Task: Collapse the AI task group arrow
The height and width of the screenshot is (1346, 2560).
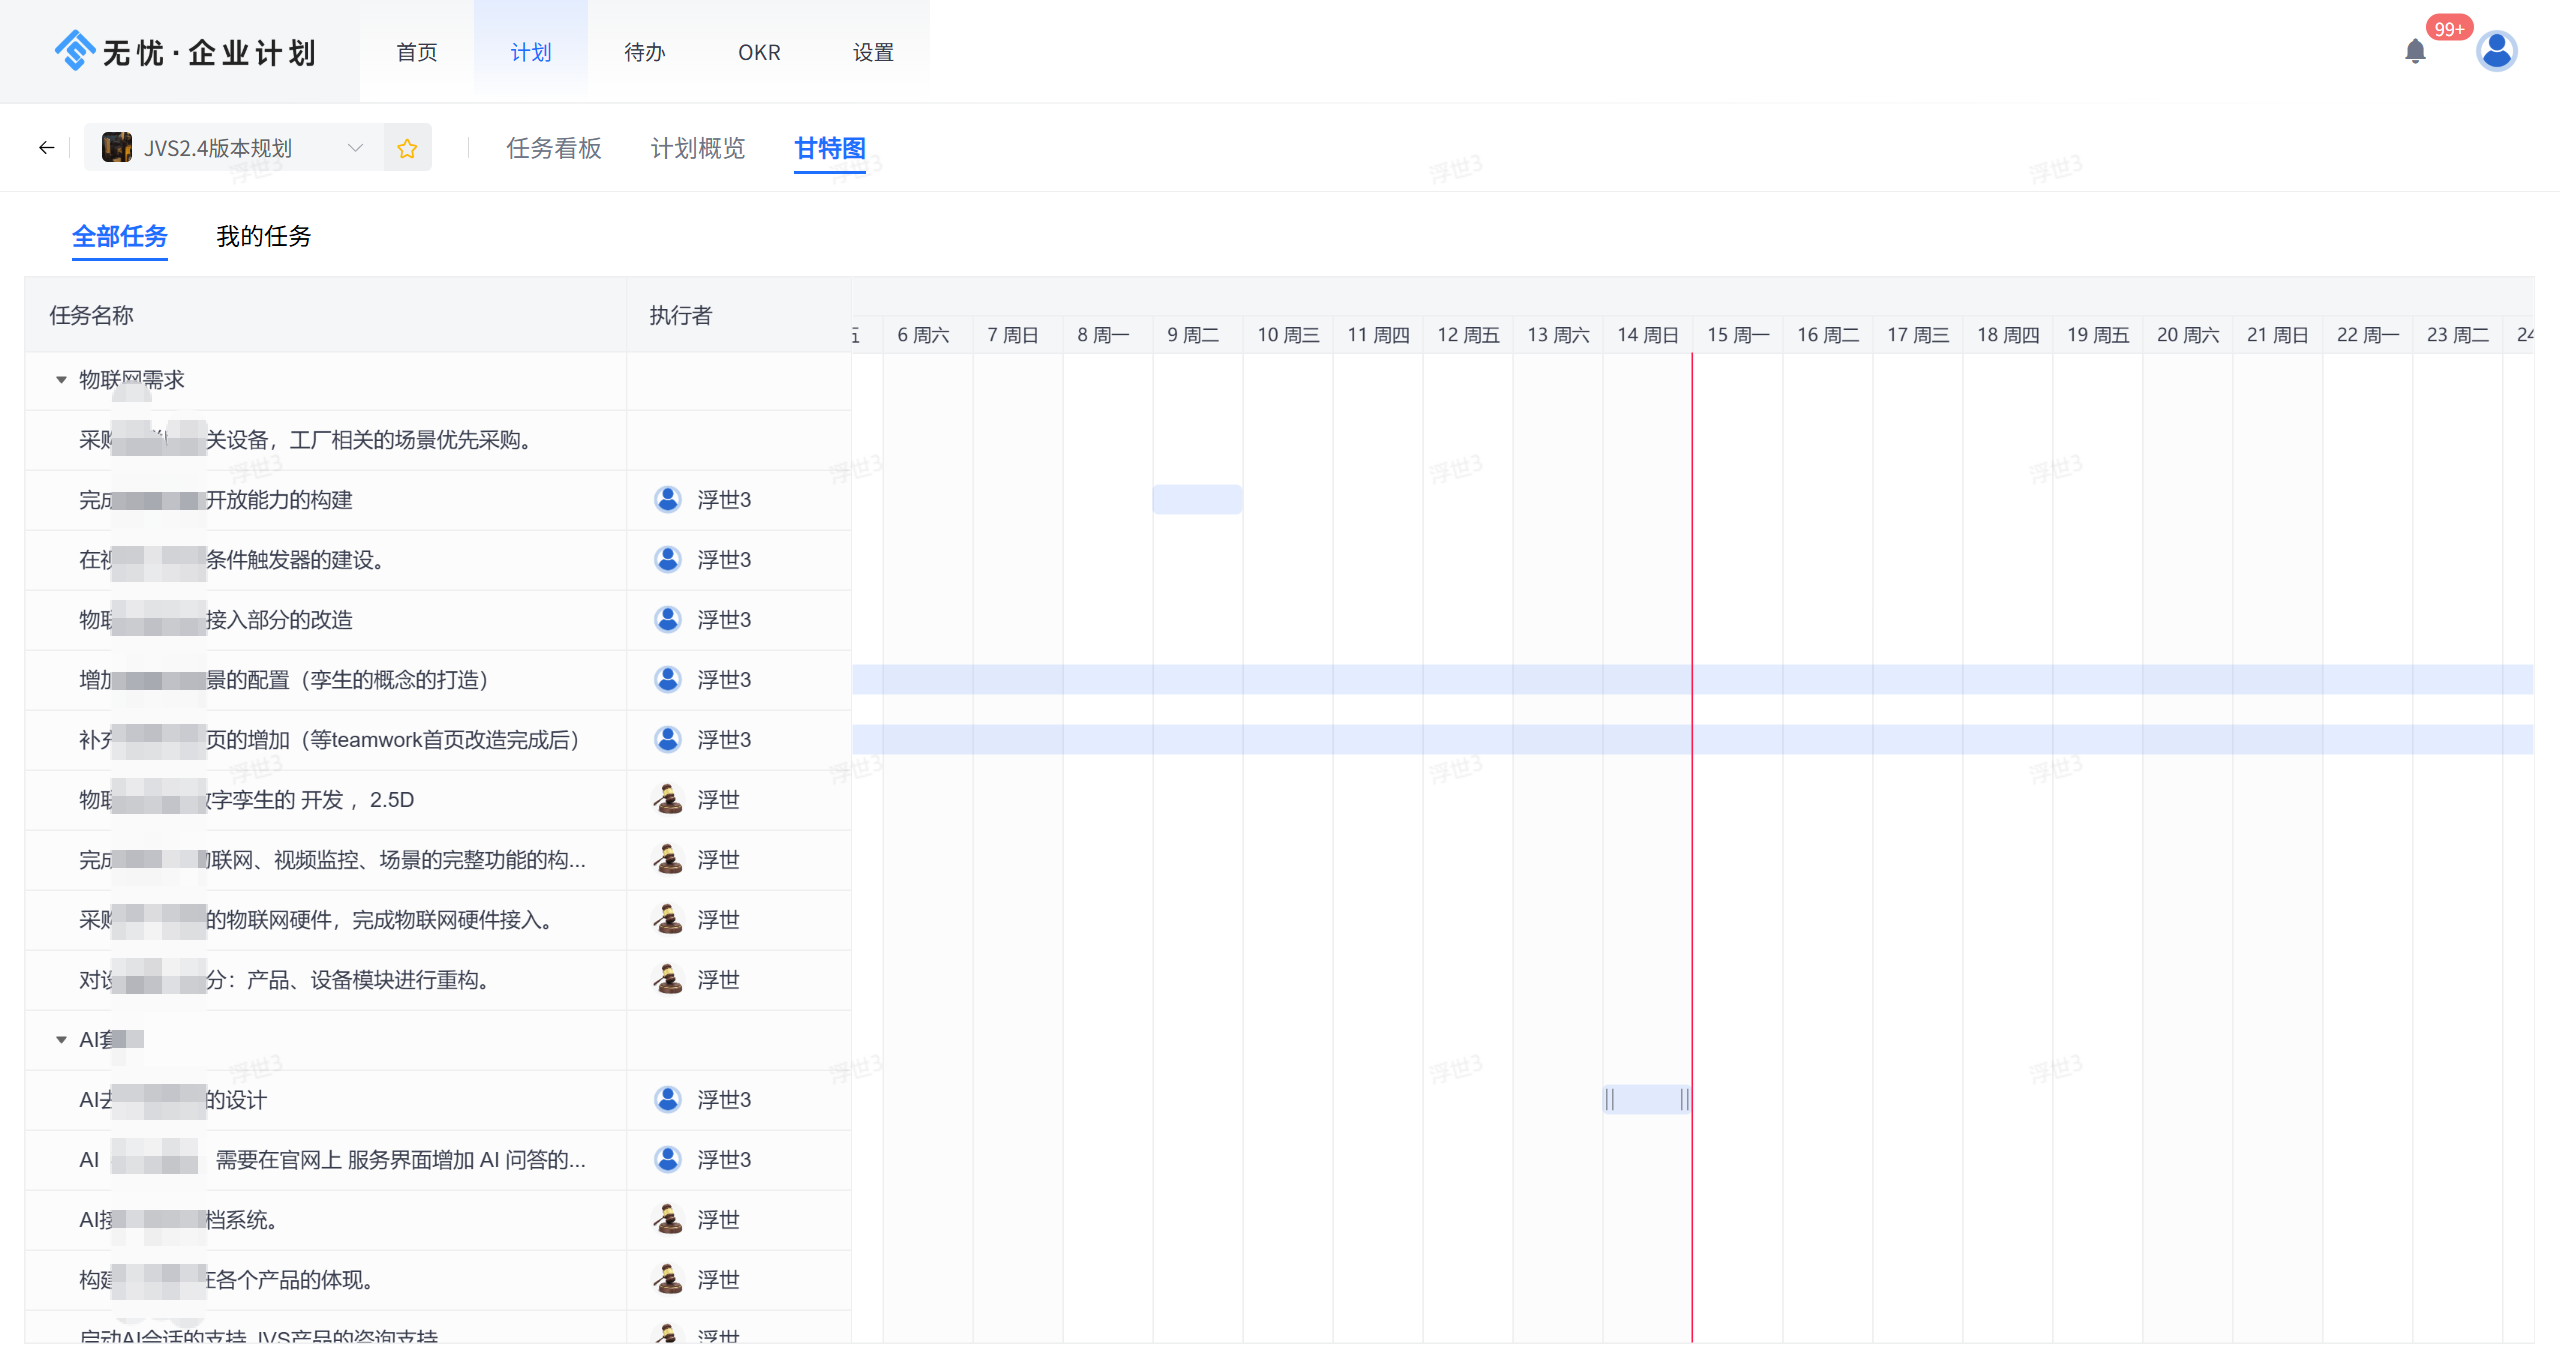Action: tap(61, 1040)
